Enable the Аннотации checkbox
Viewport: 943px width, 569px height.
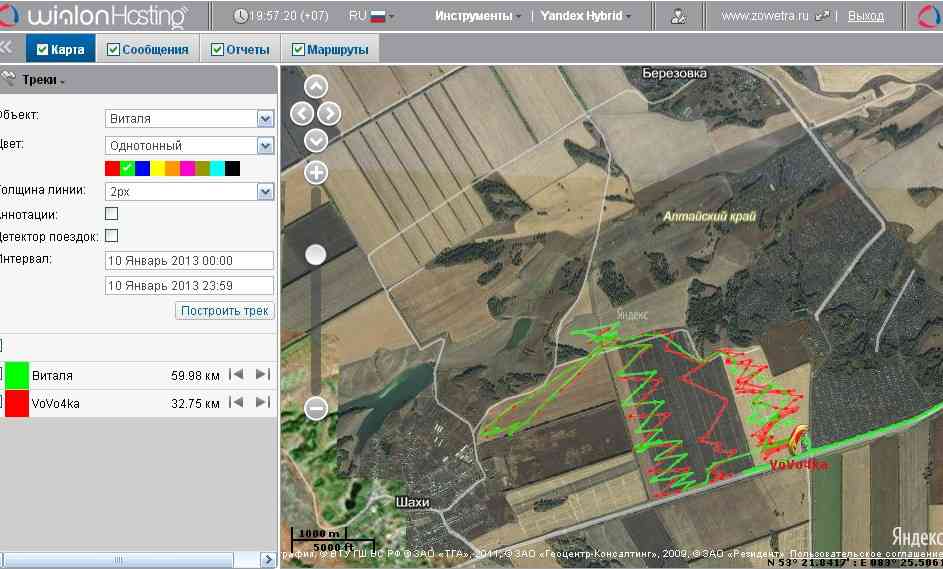[112, 214]
